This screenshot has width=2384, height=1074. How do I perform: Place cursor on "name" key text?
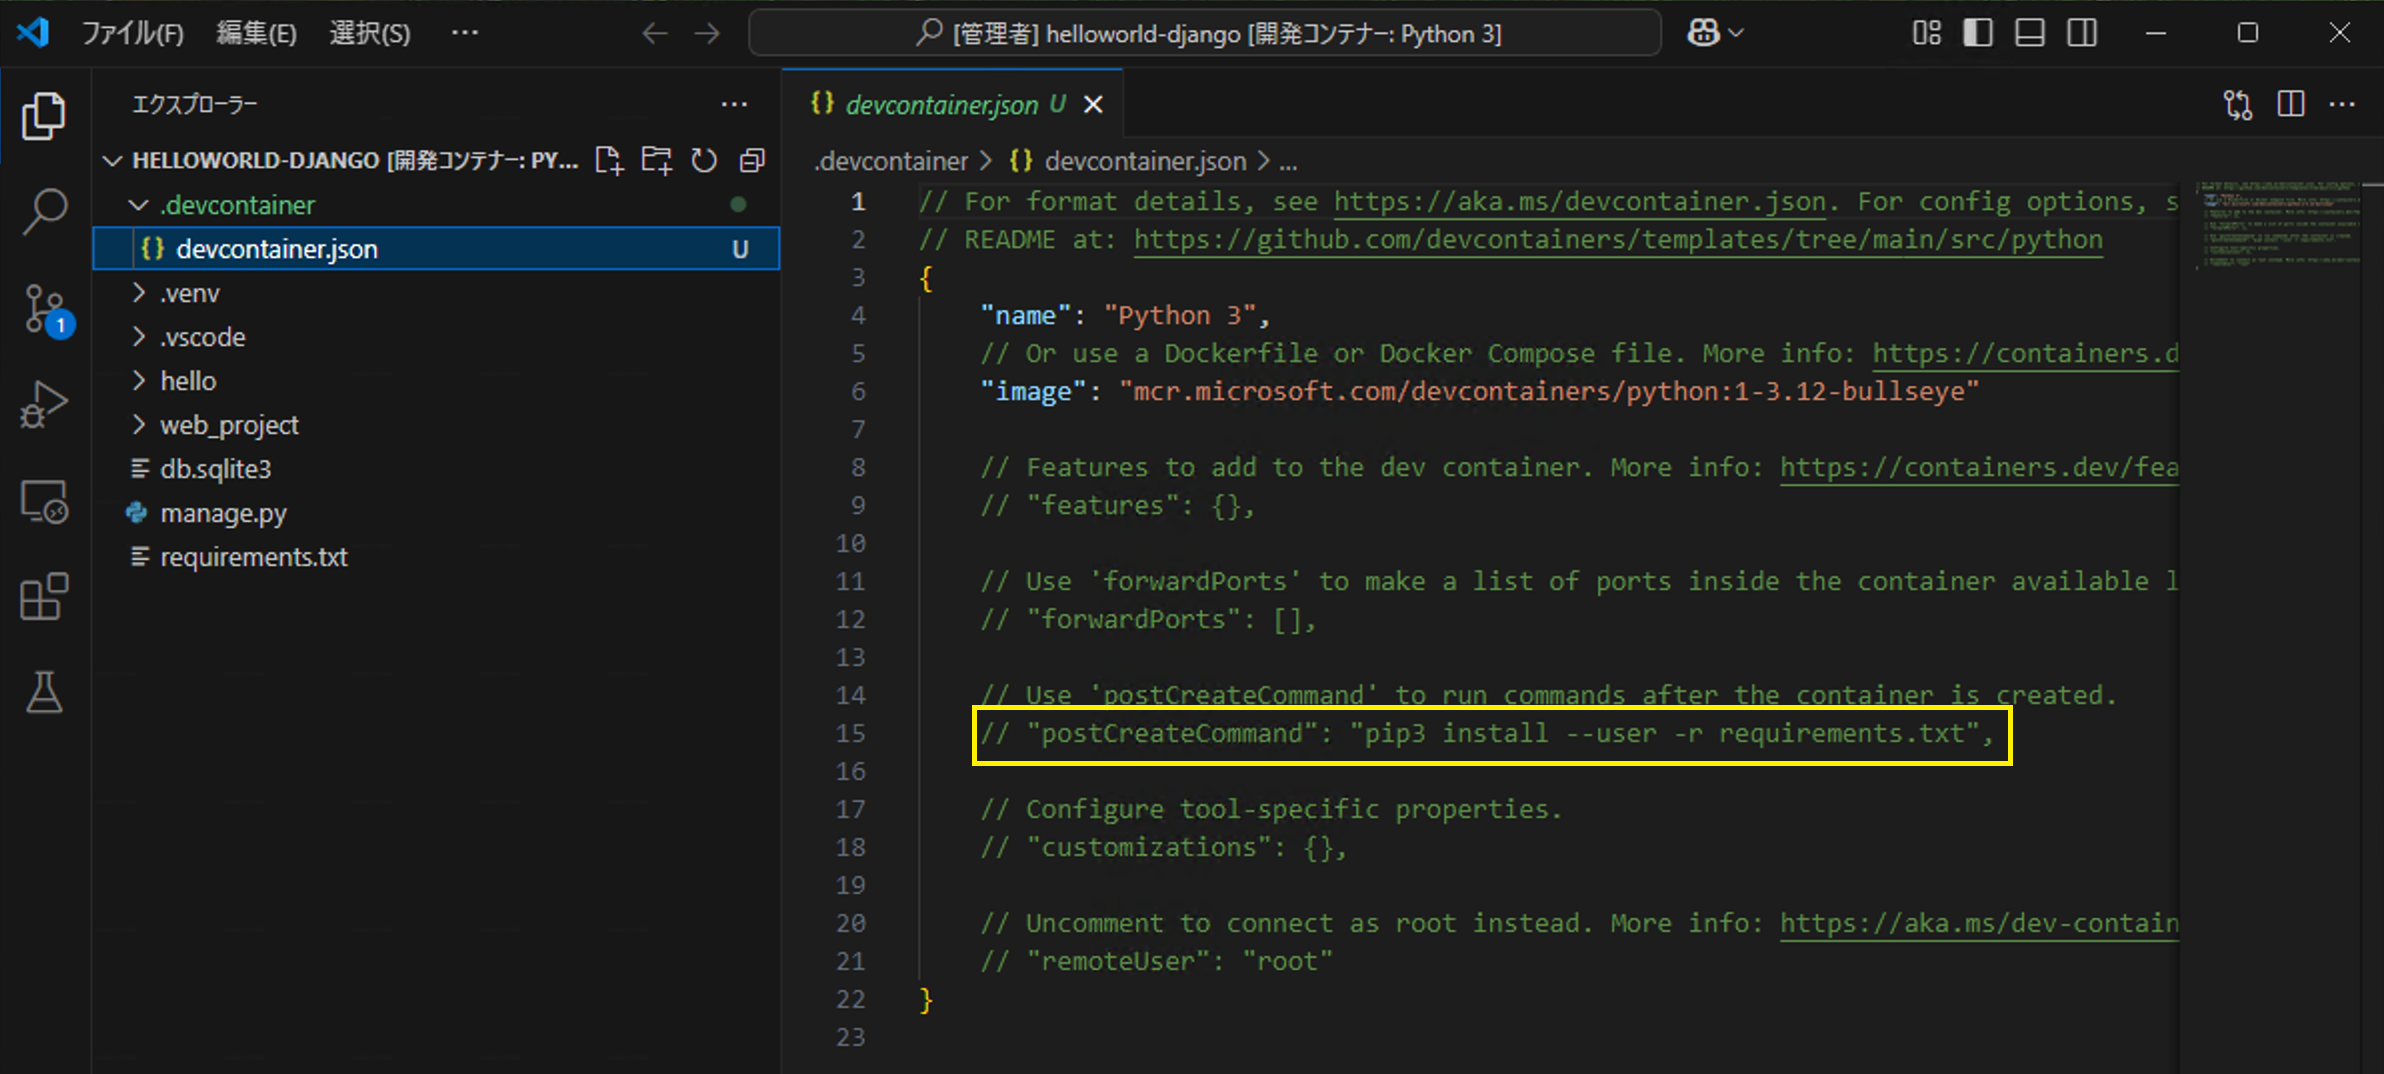point(1025,316)
